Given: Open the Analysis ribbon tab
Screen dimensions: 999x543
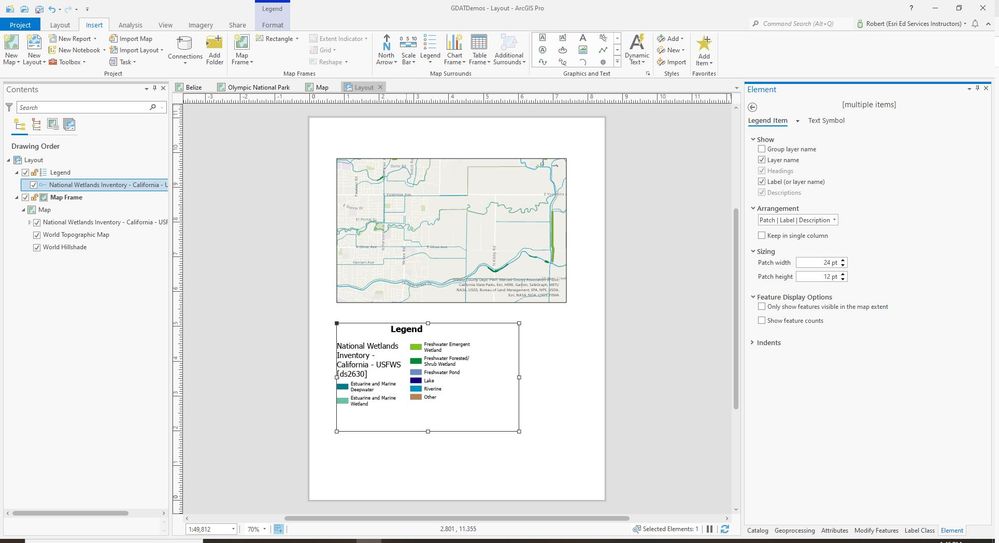Looking at the screenshot, I should pyautogui.click(x=130, y=25).
